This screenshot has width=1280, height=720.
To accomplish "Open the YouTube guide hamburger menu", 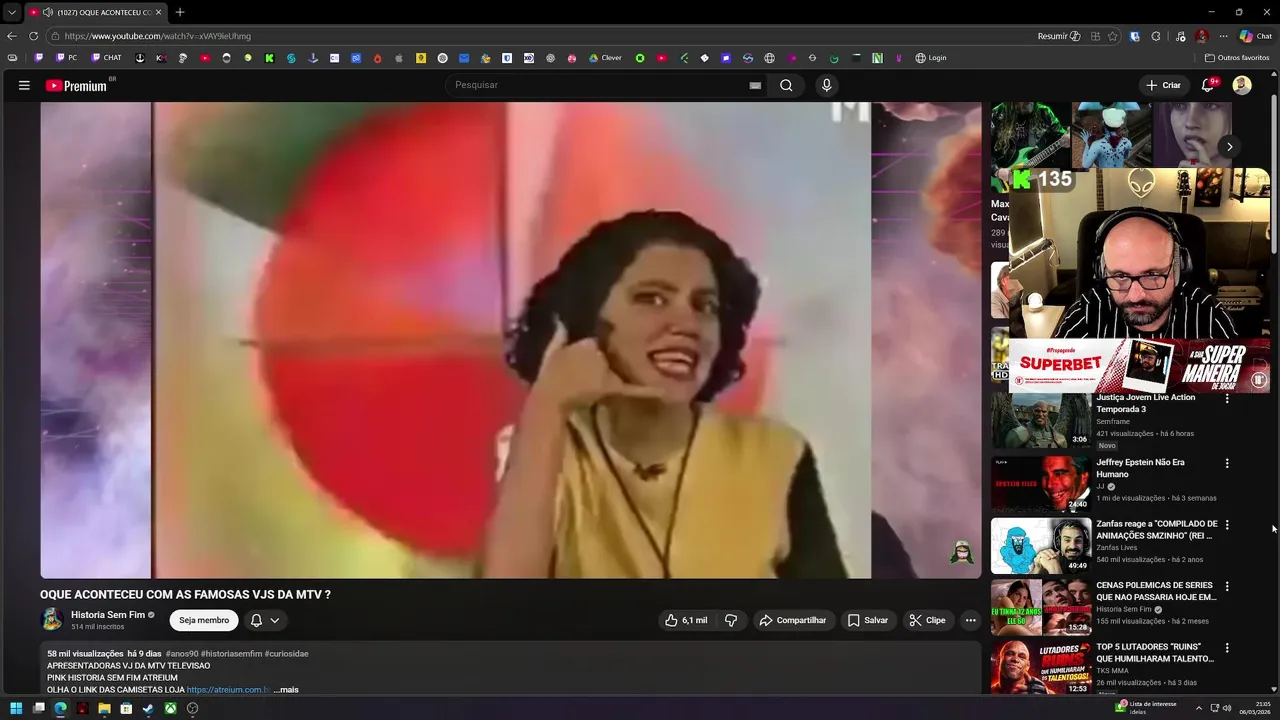I will coord(24,85).
